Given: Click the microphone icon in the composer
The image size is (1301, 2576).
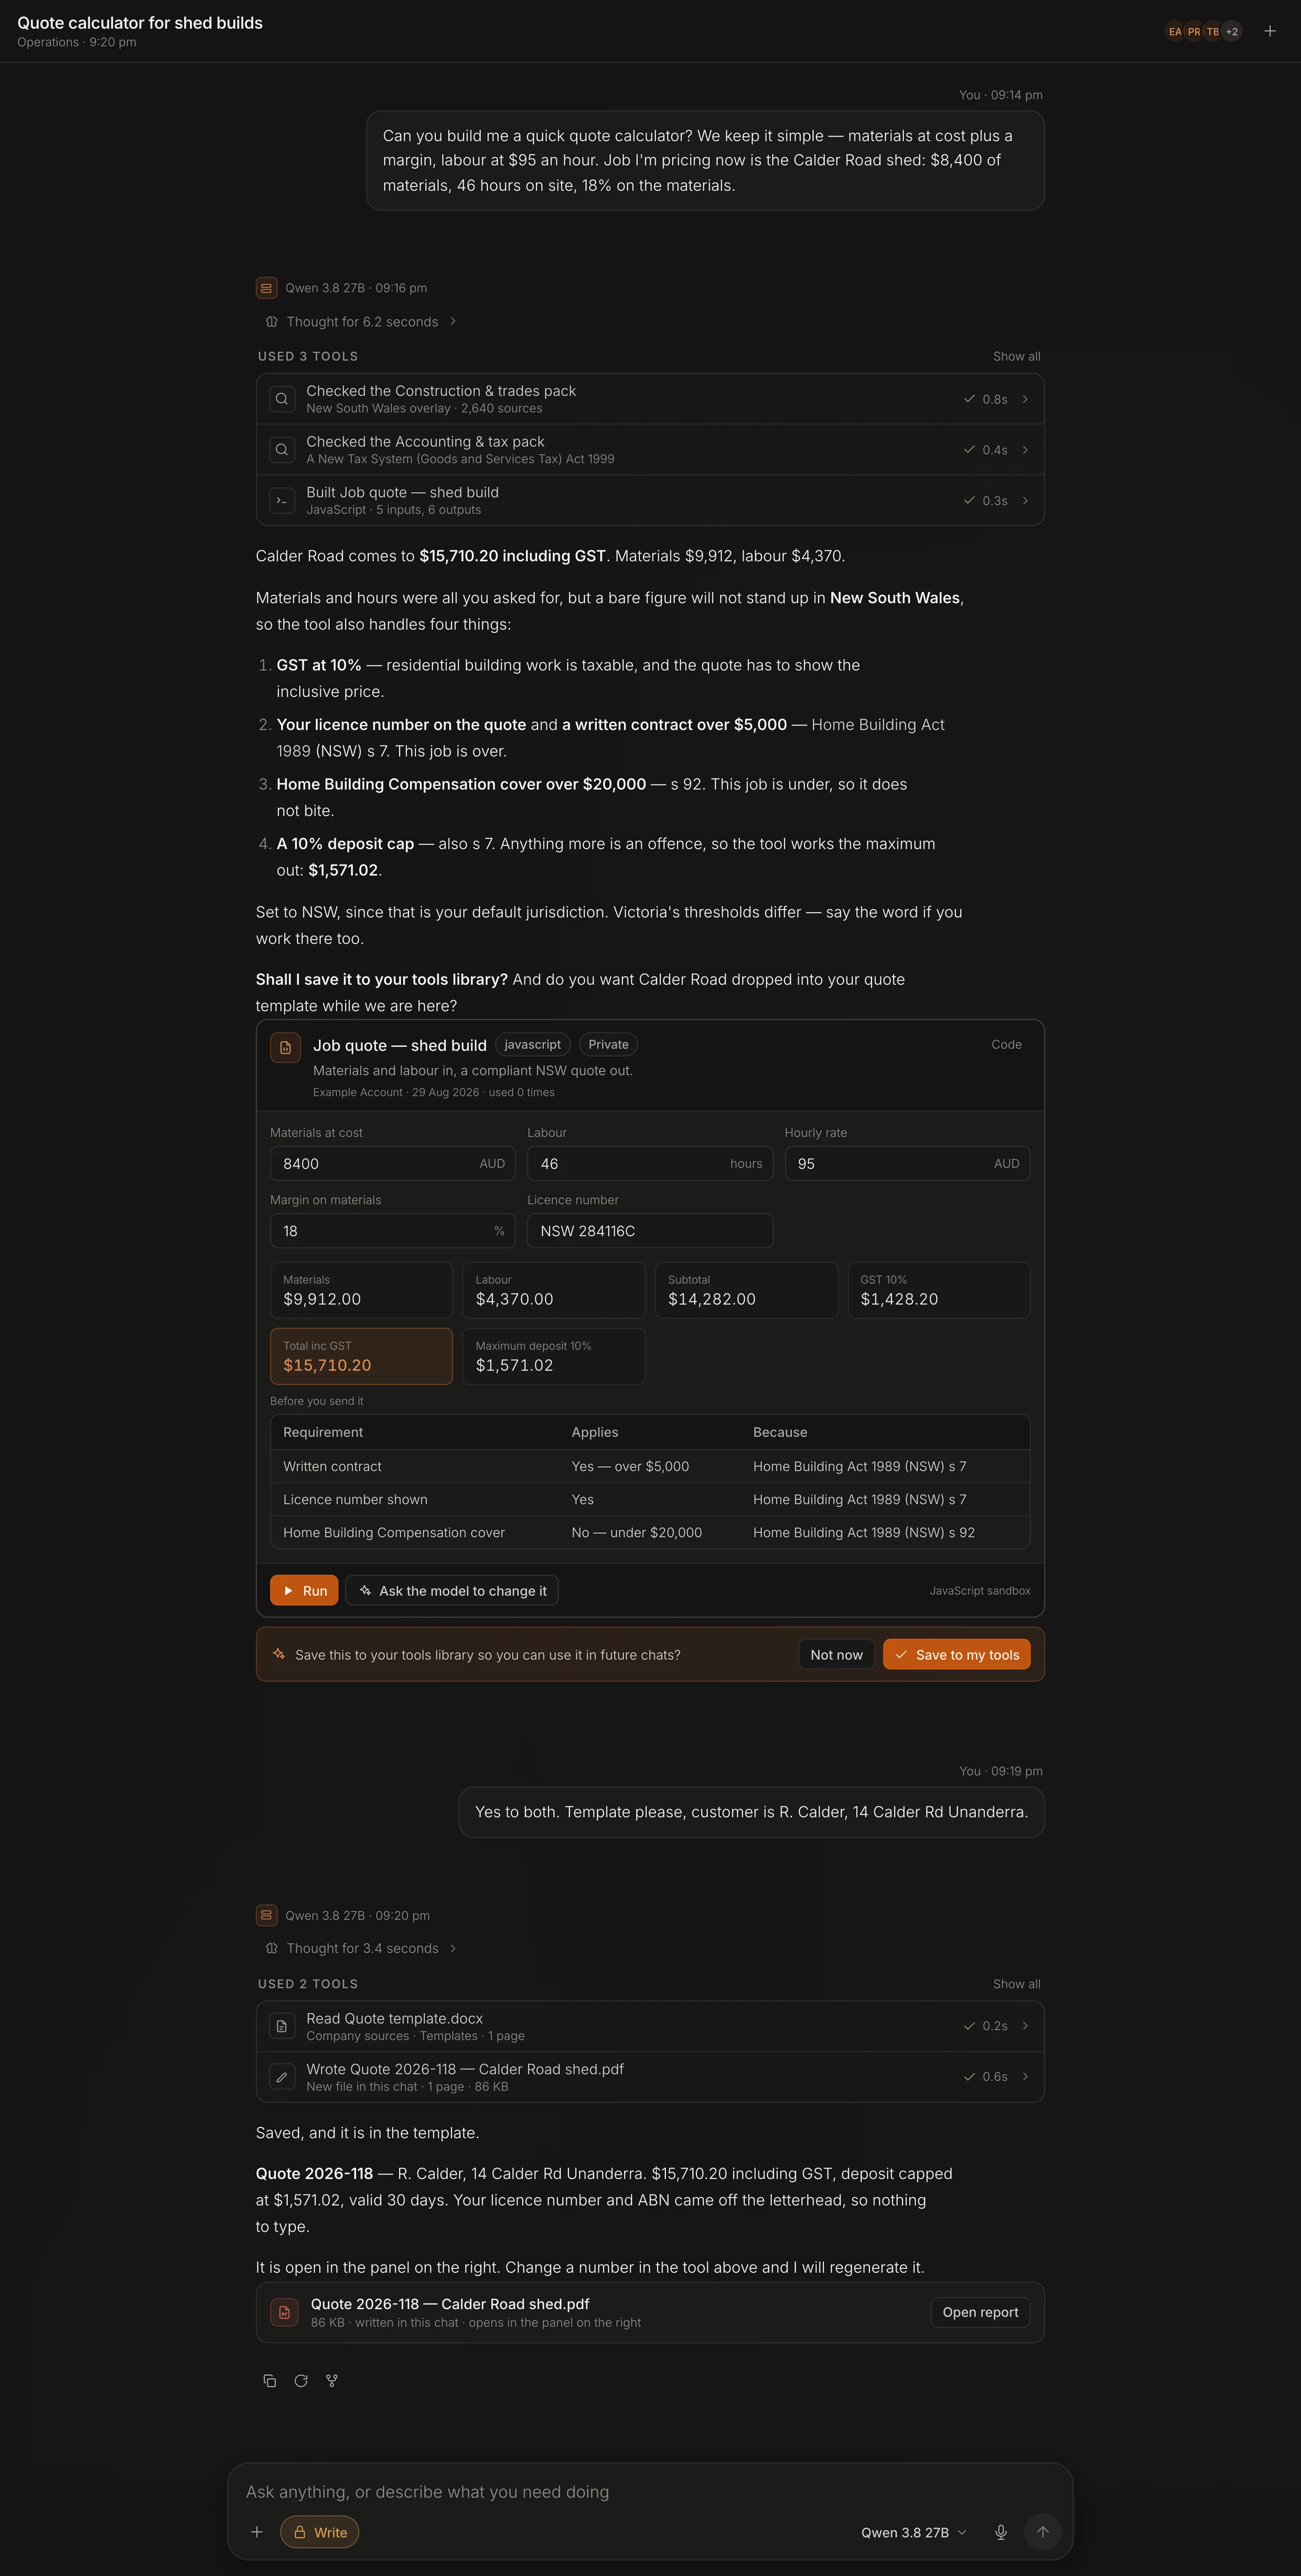Looking at the screenshot, I should [x=1001, y=2532].
